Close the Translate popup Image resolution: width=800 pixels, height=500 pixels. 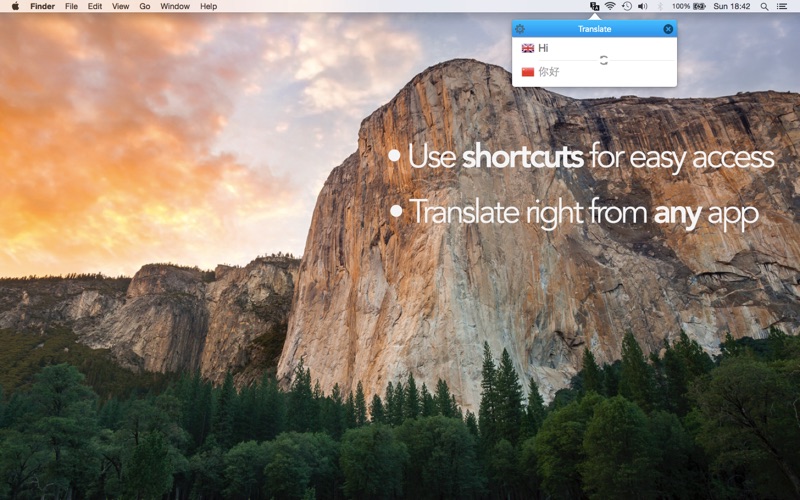(x=668, y=29)
